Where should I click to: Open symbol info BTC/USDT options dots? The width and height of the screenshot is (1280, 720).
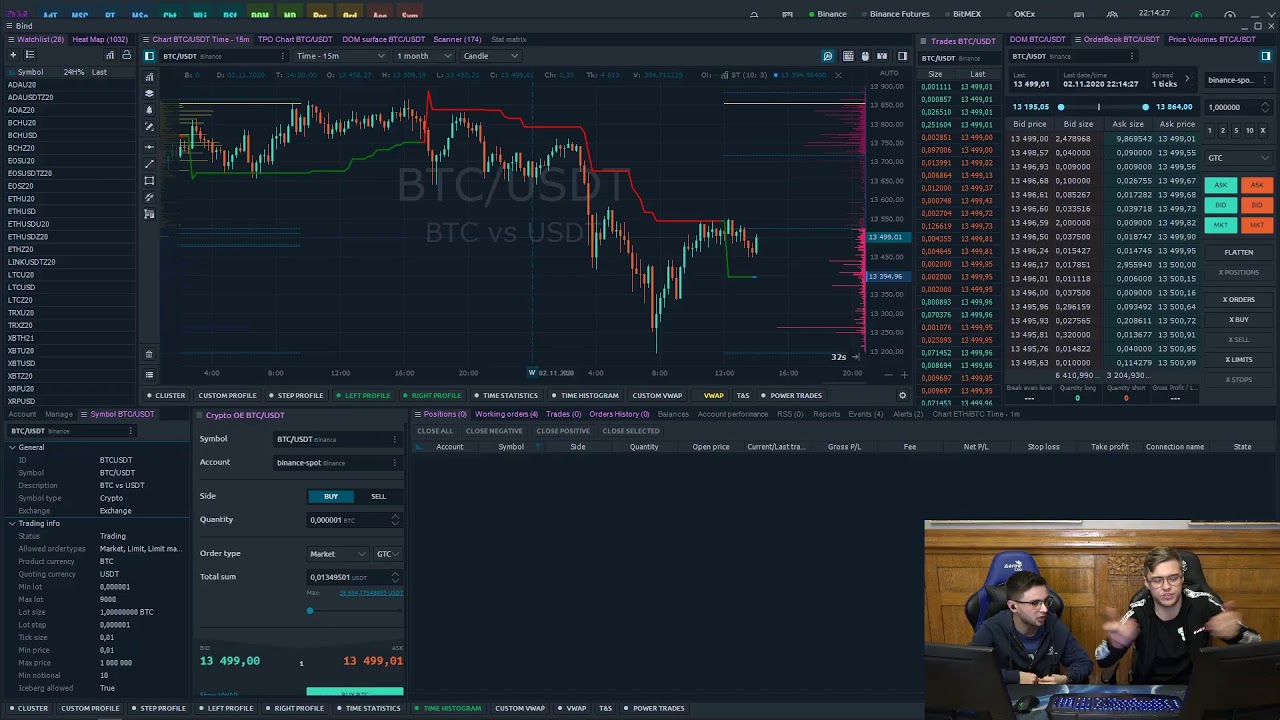tap(130, 431)
